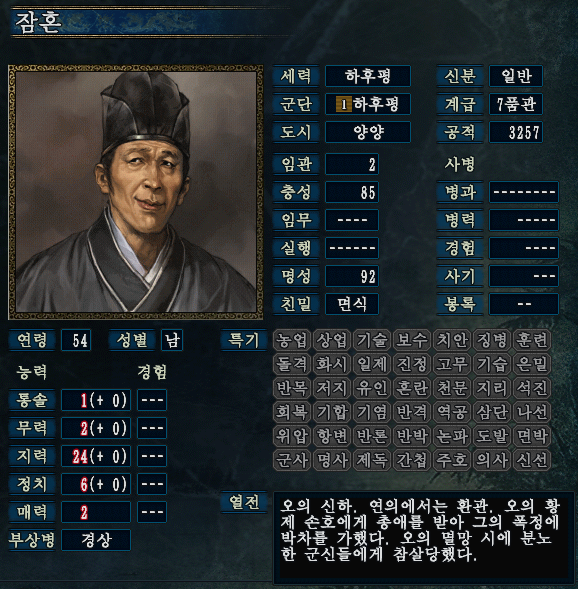
Task: Click the biography text box
Action: point(423,537)
